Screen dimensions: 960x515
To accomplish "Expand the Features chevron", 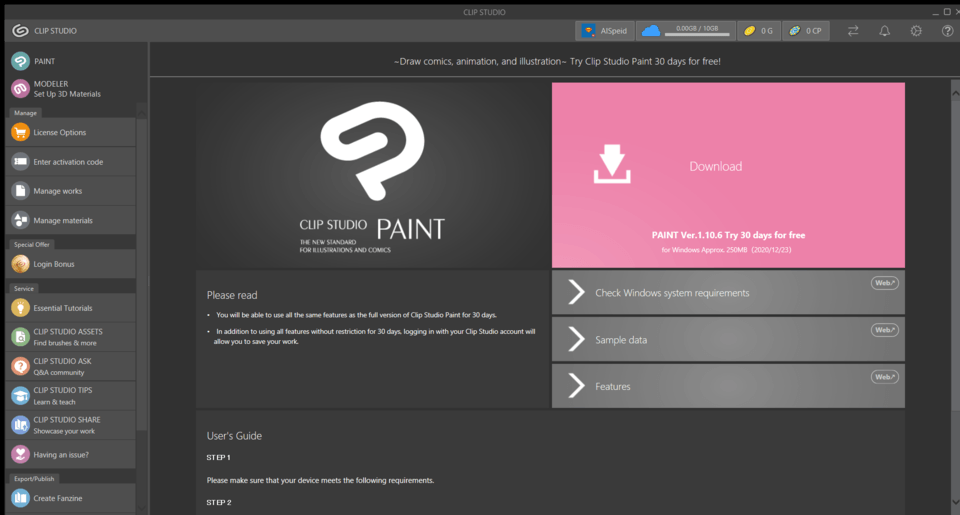I will [576, 386].
